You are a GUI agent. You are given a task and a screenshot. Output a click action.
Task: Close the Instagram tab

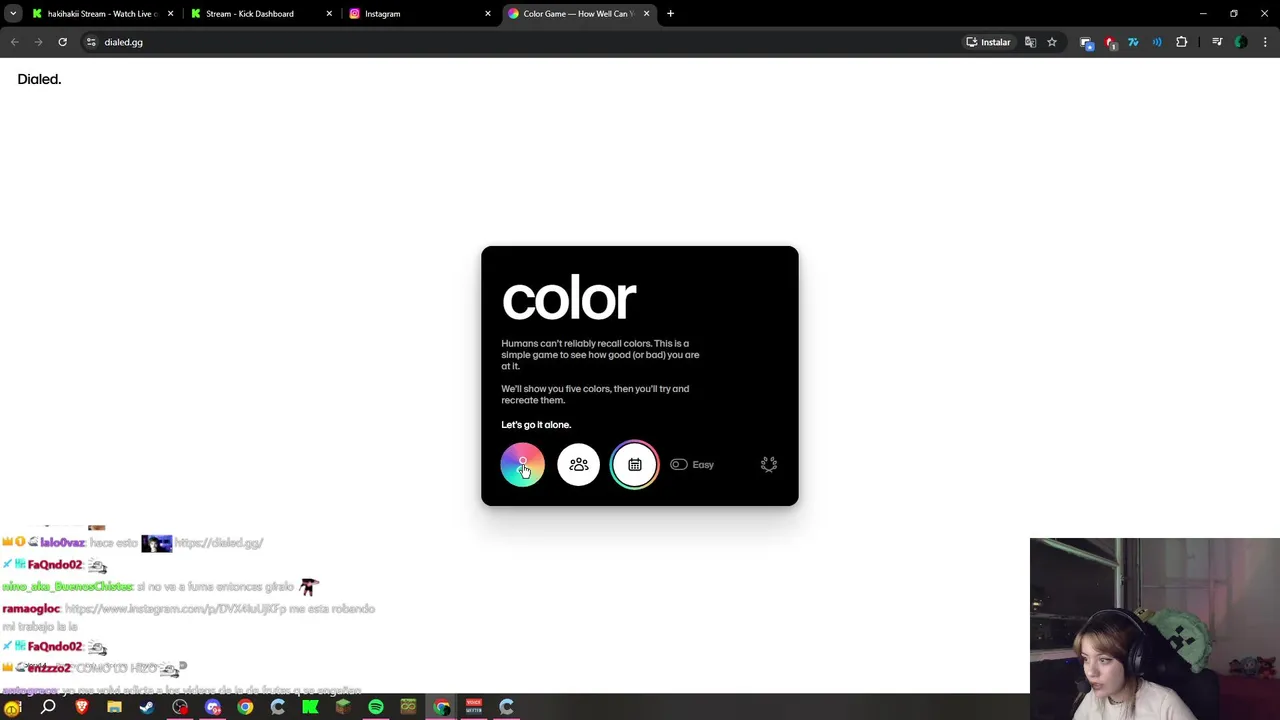488,14
